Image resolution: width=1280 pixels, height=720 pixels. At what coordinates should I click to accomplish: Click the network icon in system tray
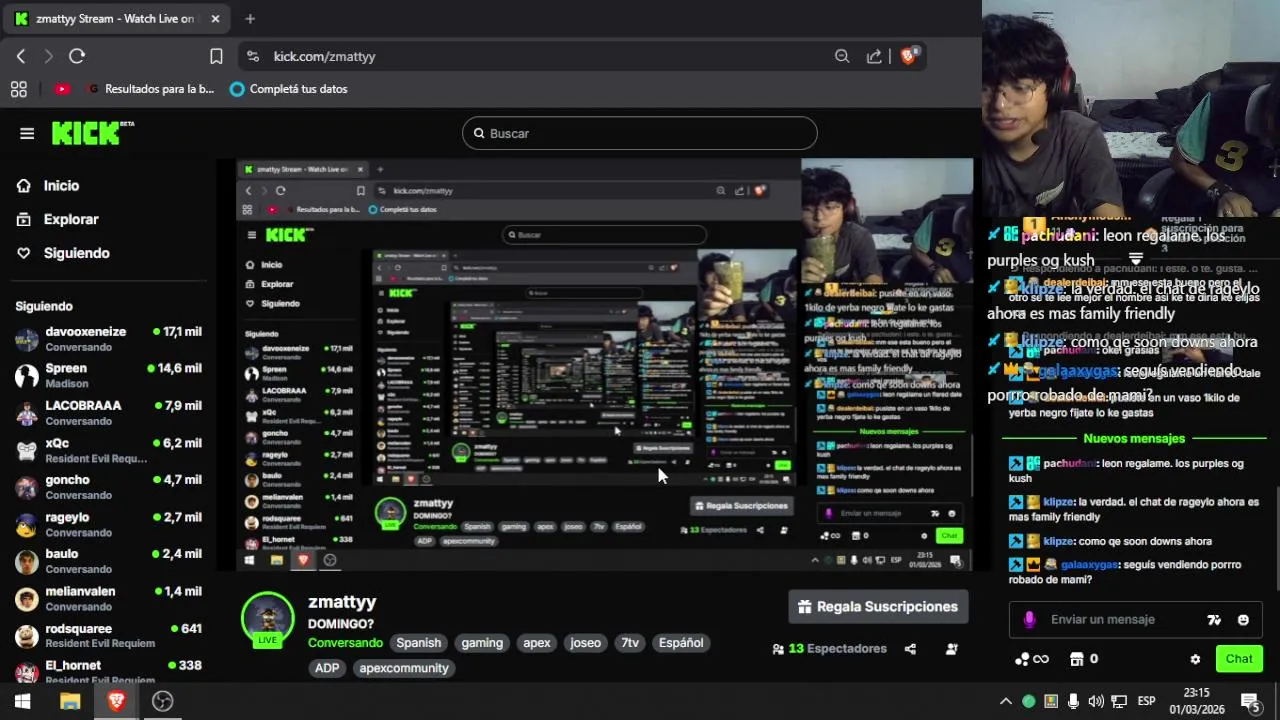(x=1120, y=701)
